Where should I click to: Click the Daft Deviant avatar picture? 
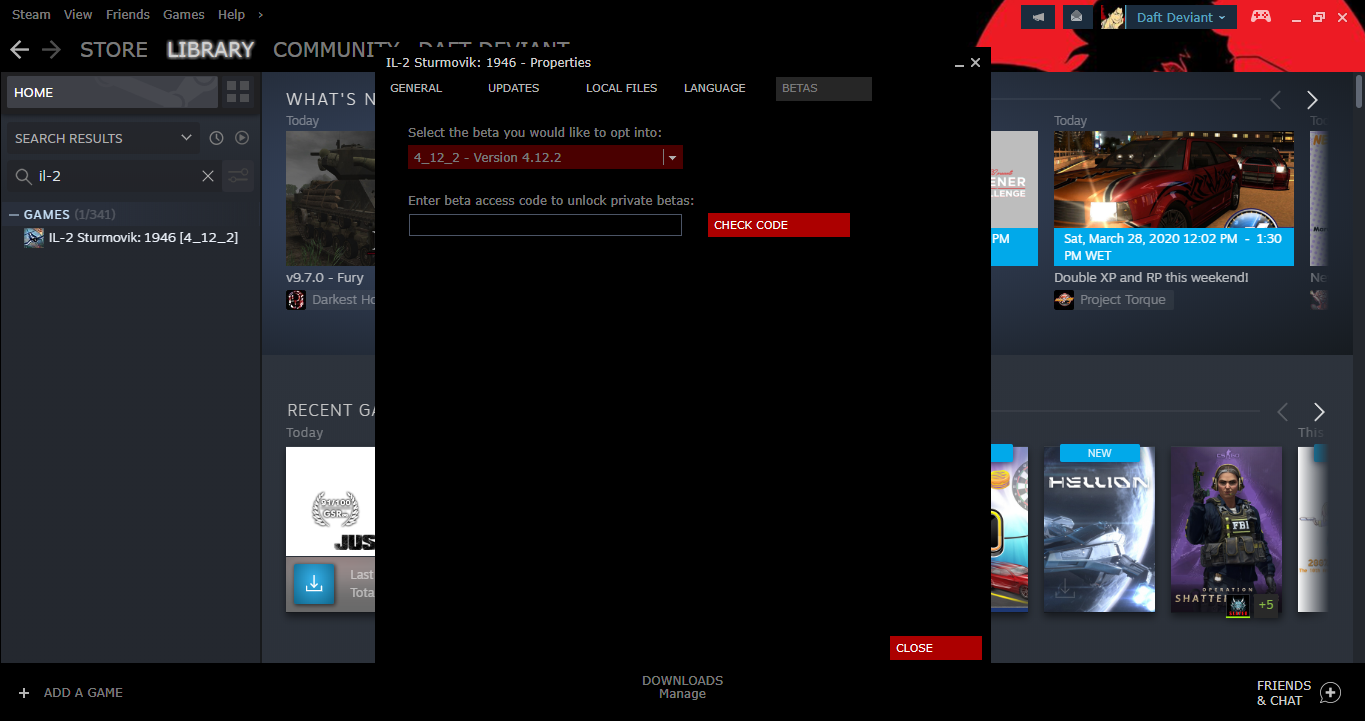click(1112, 17)
